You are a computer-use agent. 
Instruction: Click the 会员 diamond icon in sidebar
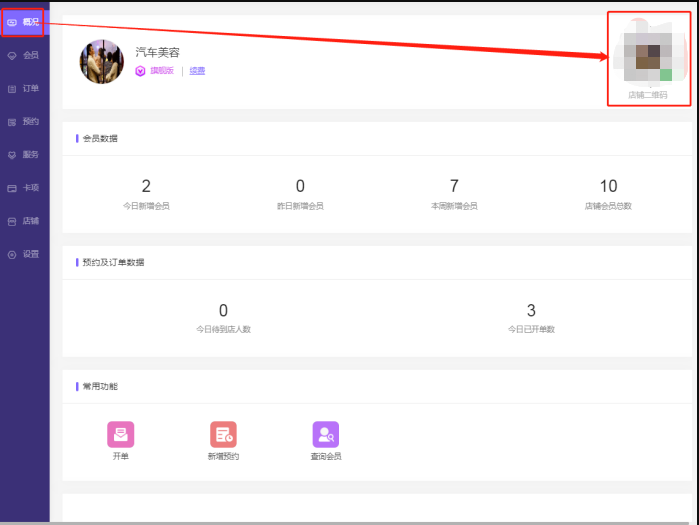[12, 56]
